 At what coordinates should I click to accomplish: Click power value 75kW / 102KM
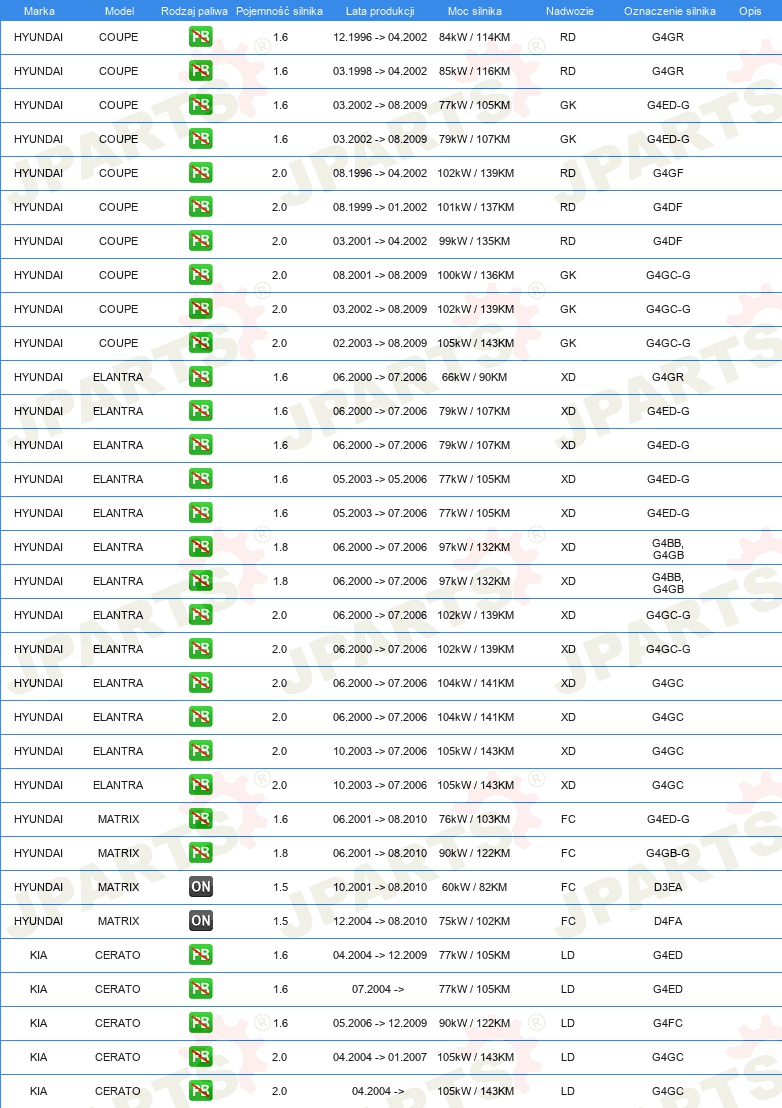[x=475, y=921]
